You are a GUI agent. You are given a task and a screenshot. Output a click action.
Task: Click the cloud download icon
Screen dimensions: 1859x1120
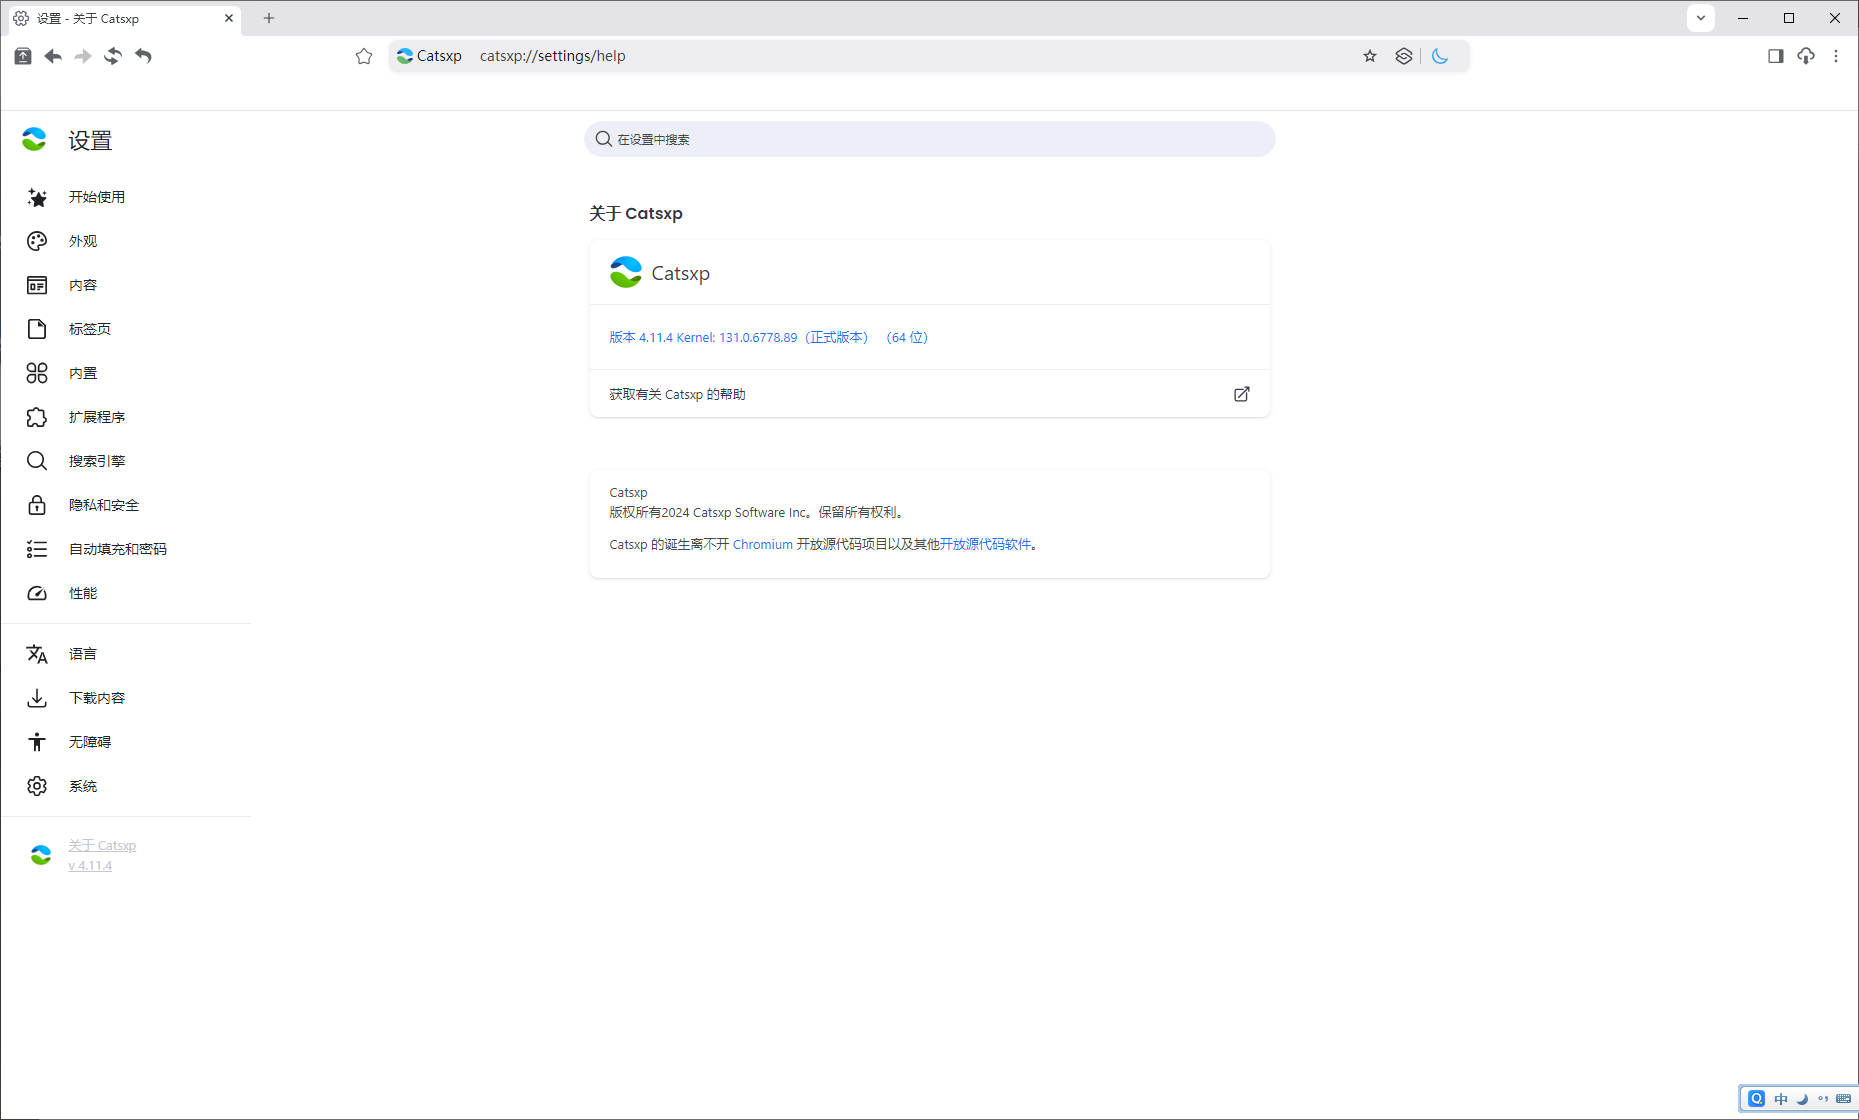point(1806,56)
